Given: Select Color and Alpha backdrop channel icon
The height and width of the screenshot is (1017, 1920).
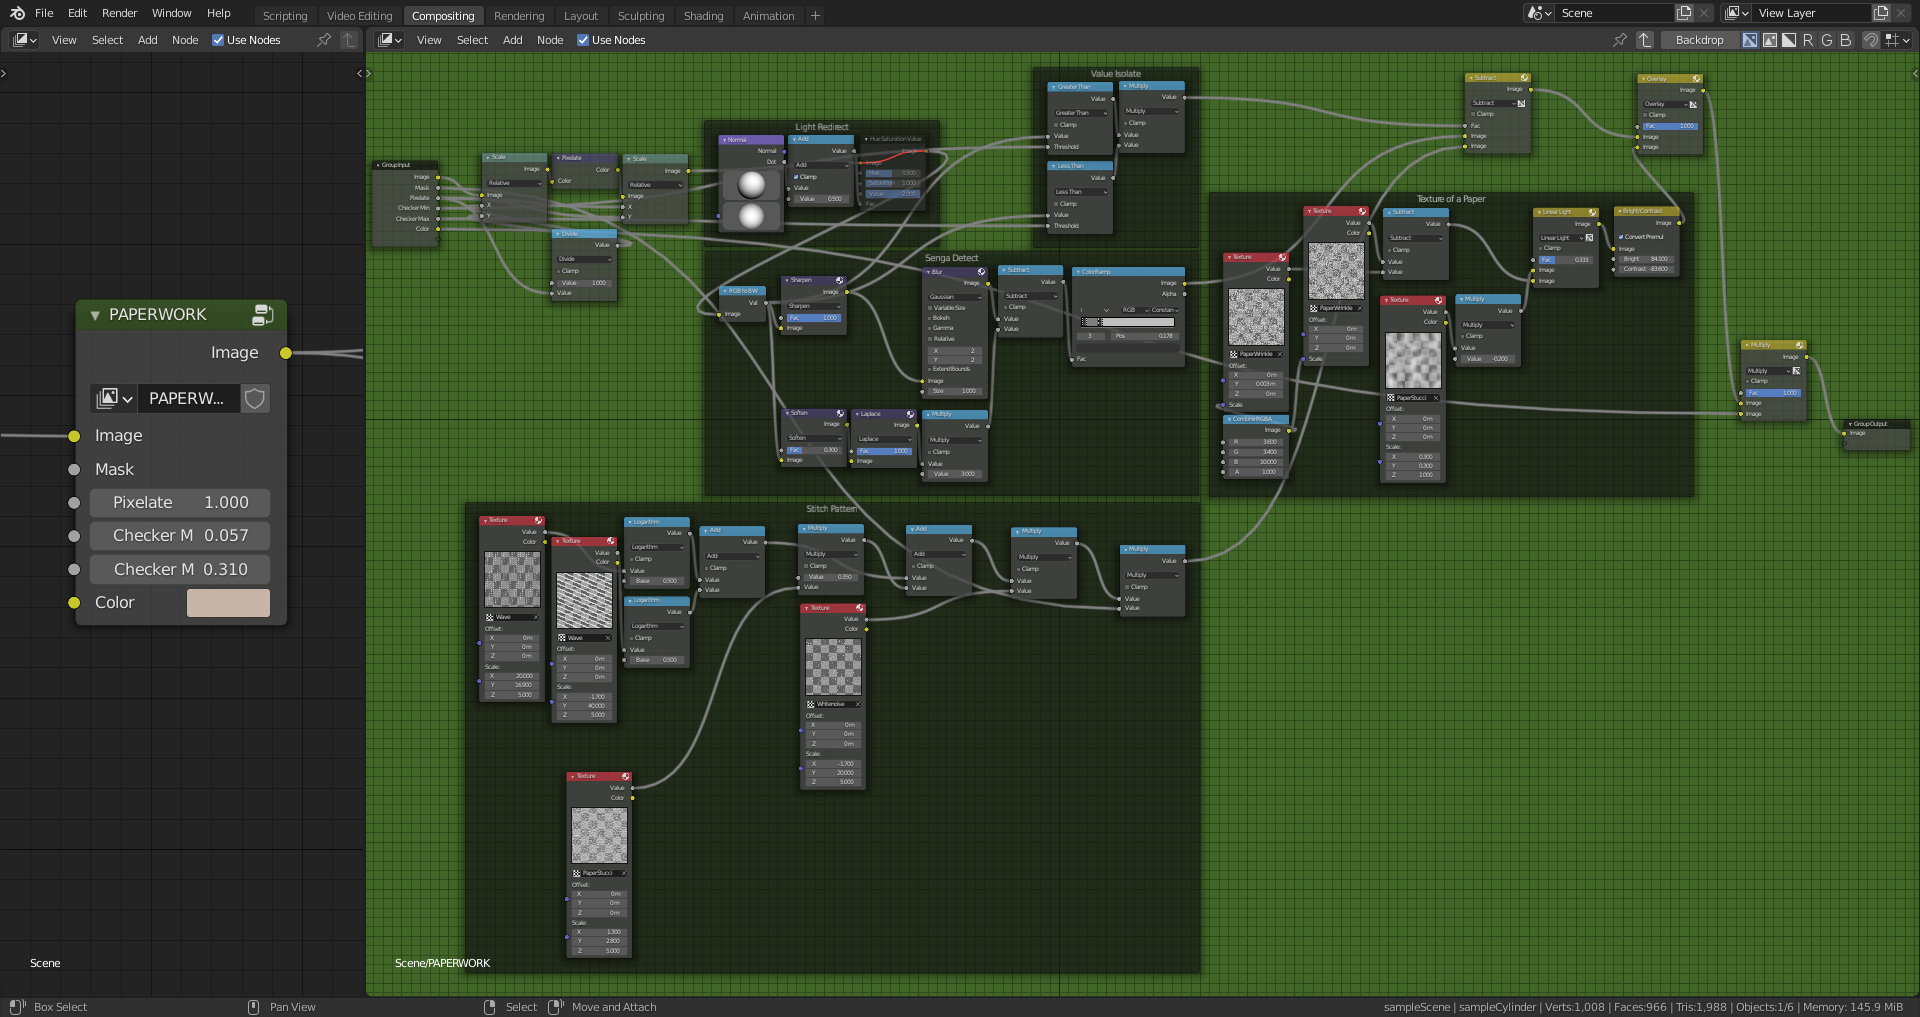Looking at the screenshot, I should [x=1750, y=40].
